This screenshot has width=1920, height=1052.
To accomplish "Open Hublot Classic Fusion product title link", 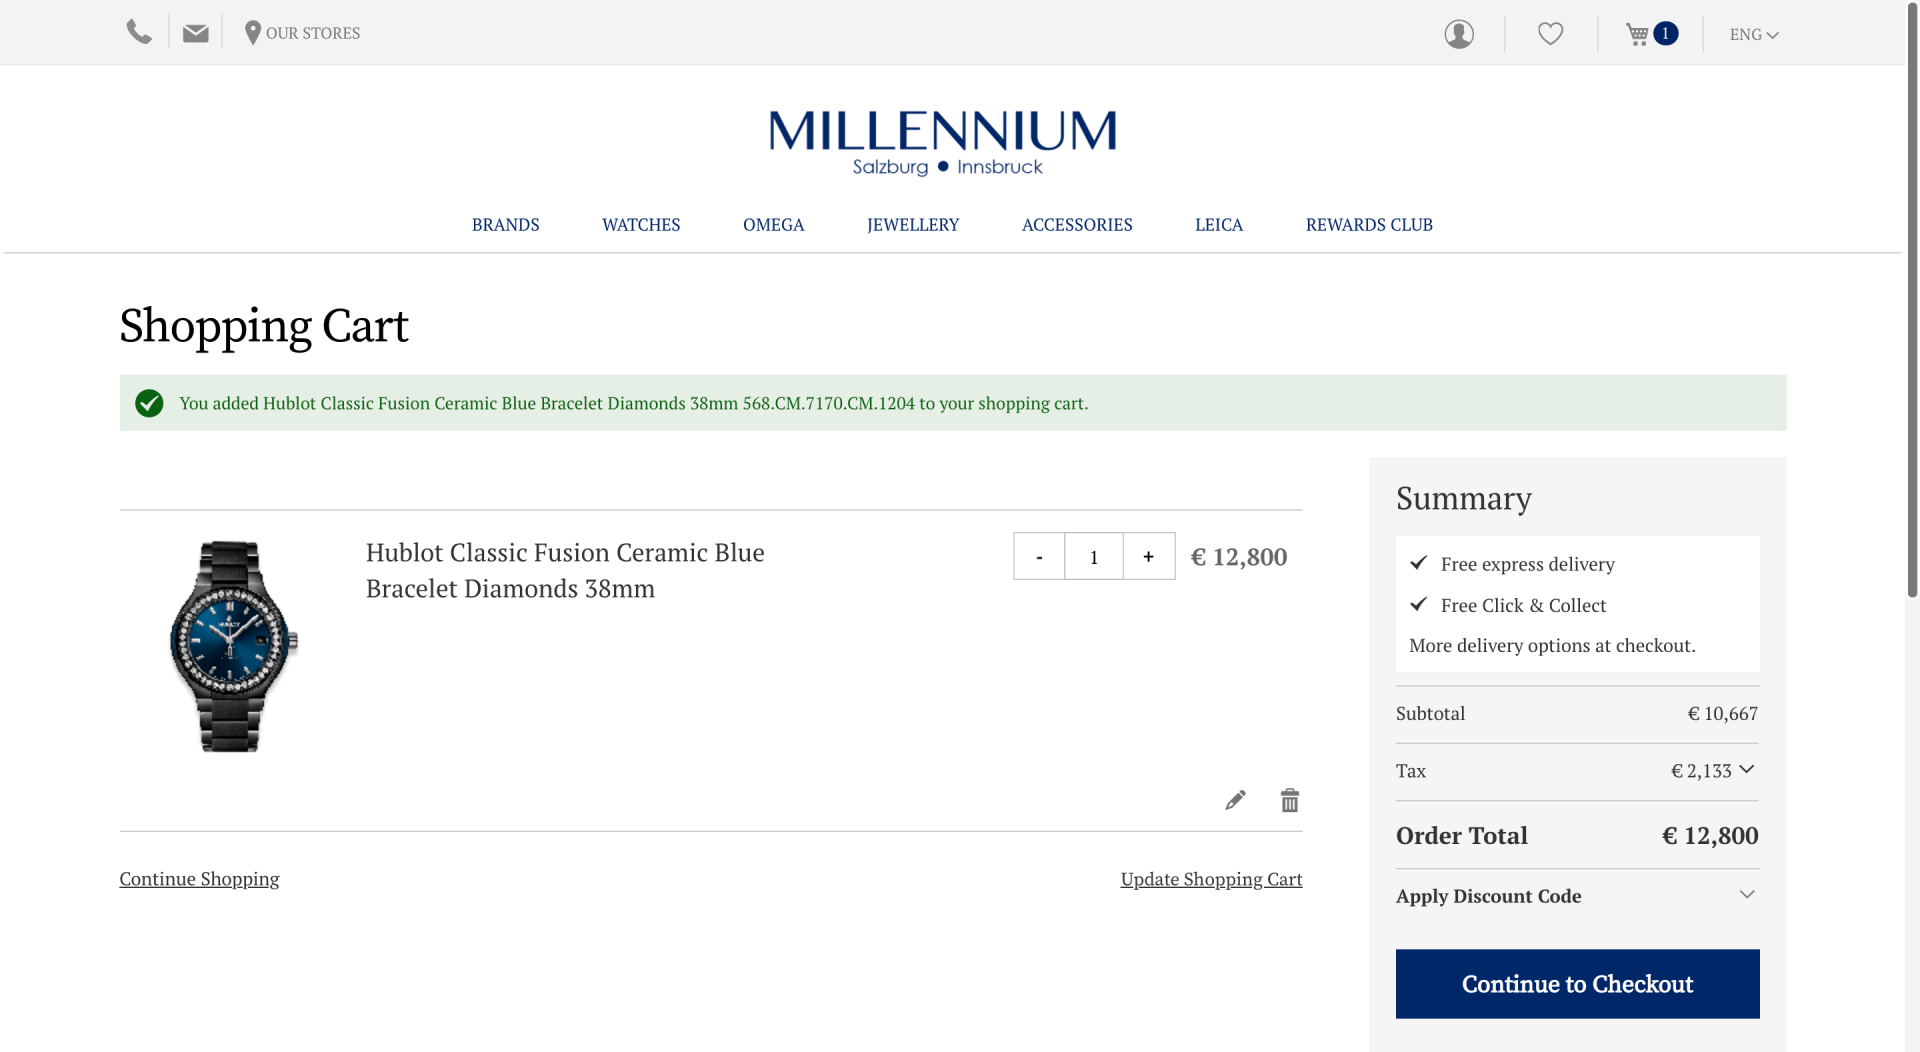I will 565,570.
